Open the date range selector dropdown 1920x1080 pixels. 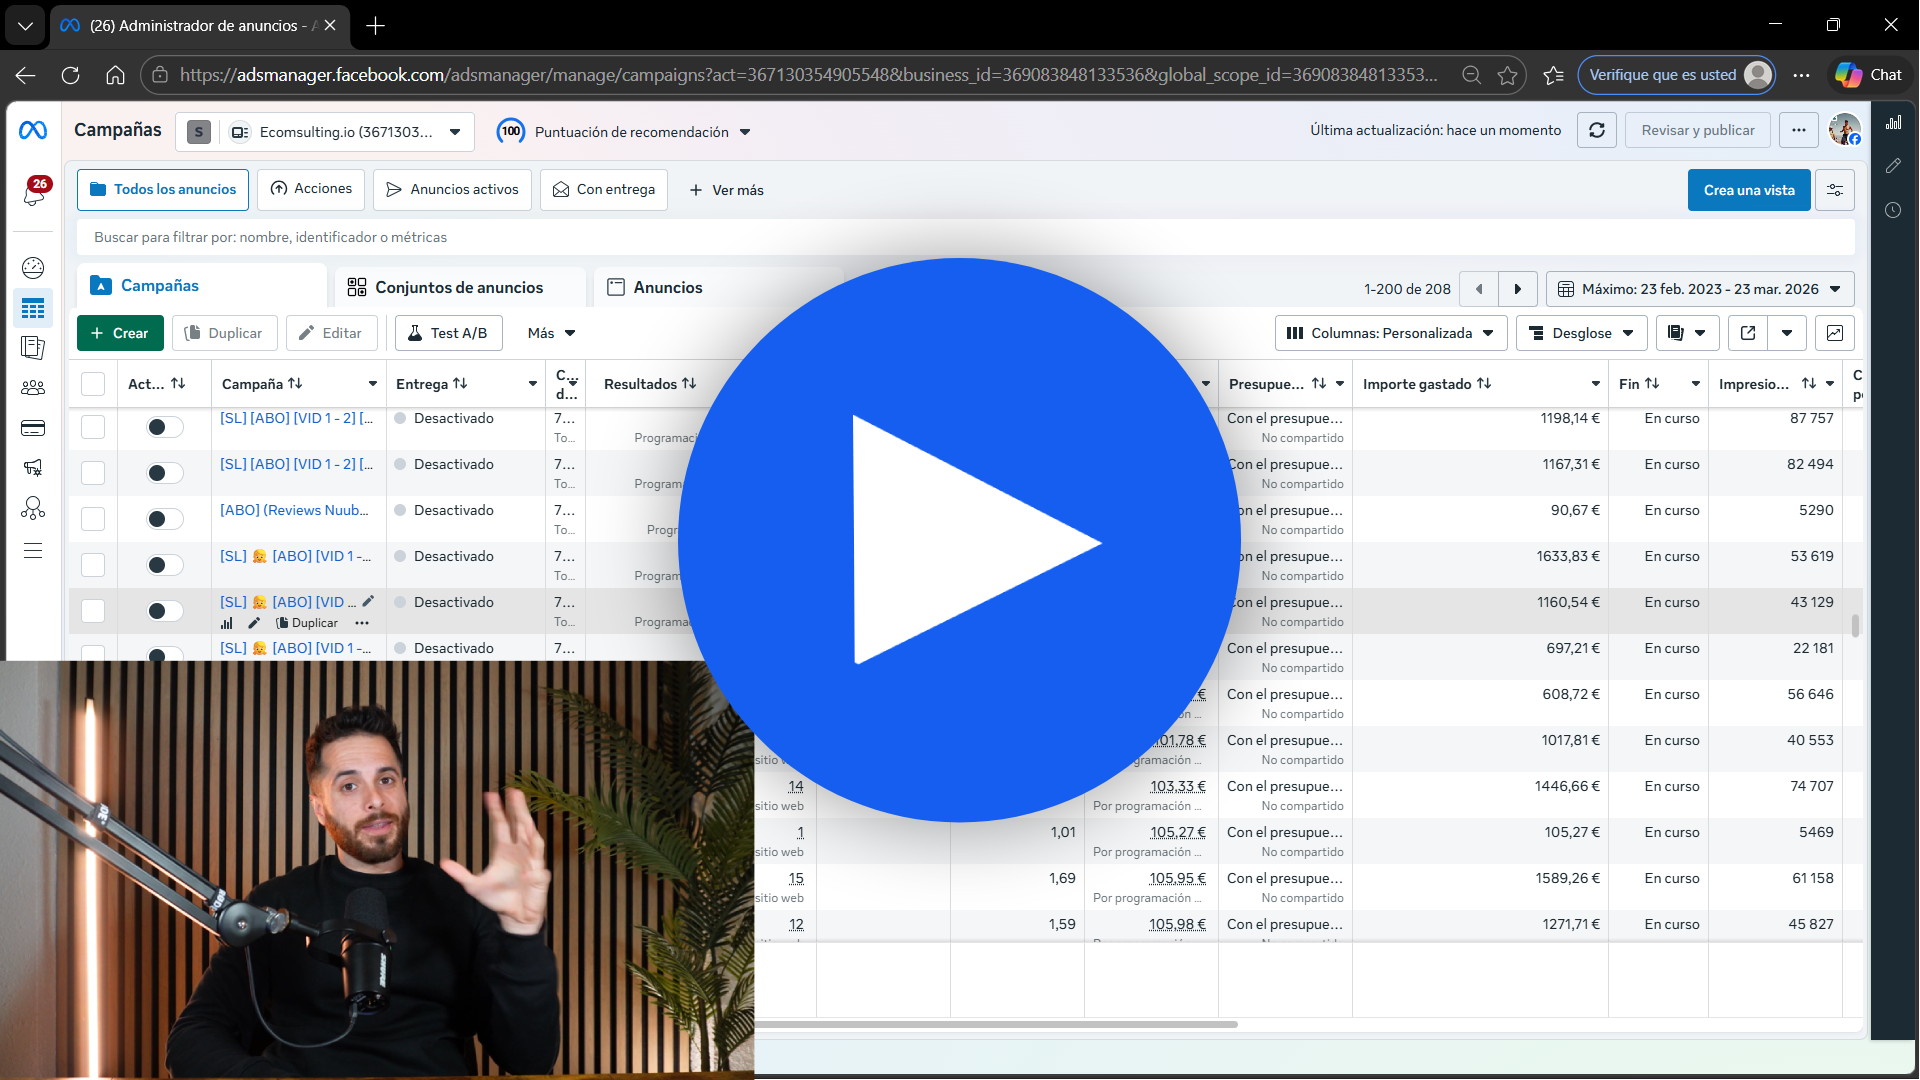(x=1699, y=289)
